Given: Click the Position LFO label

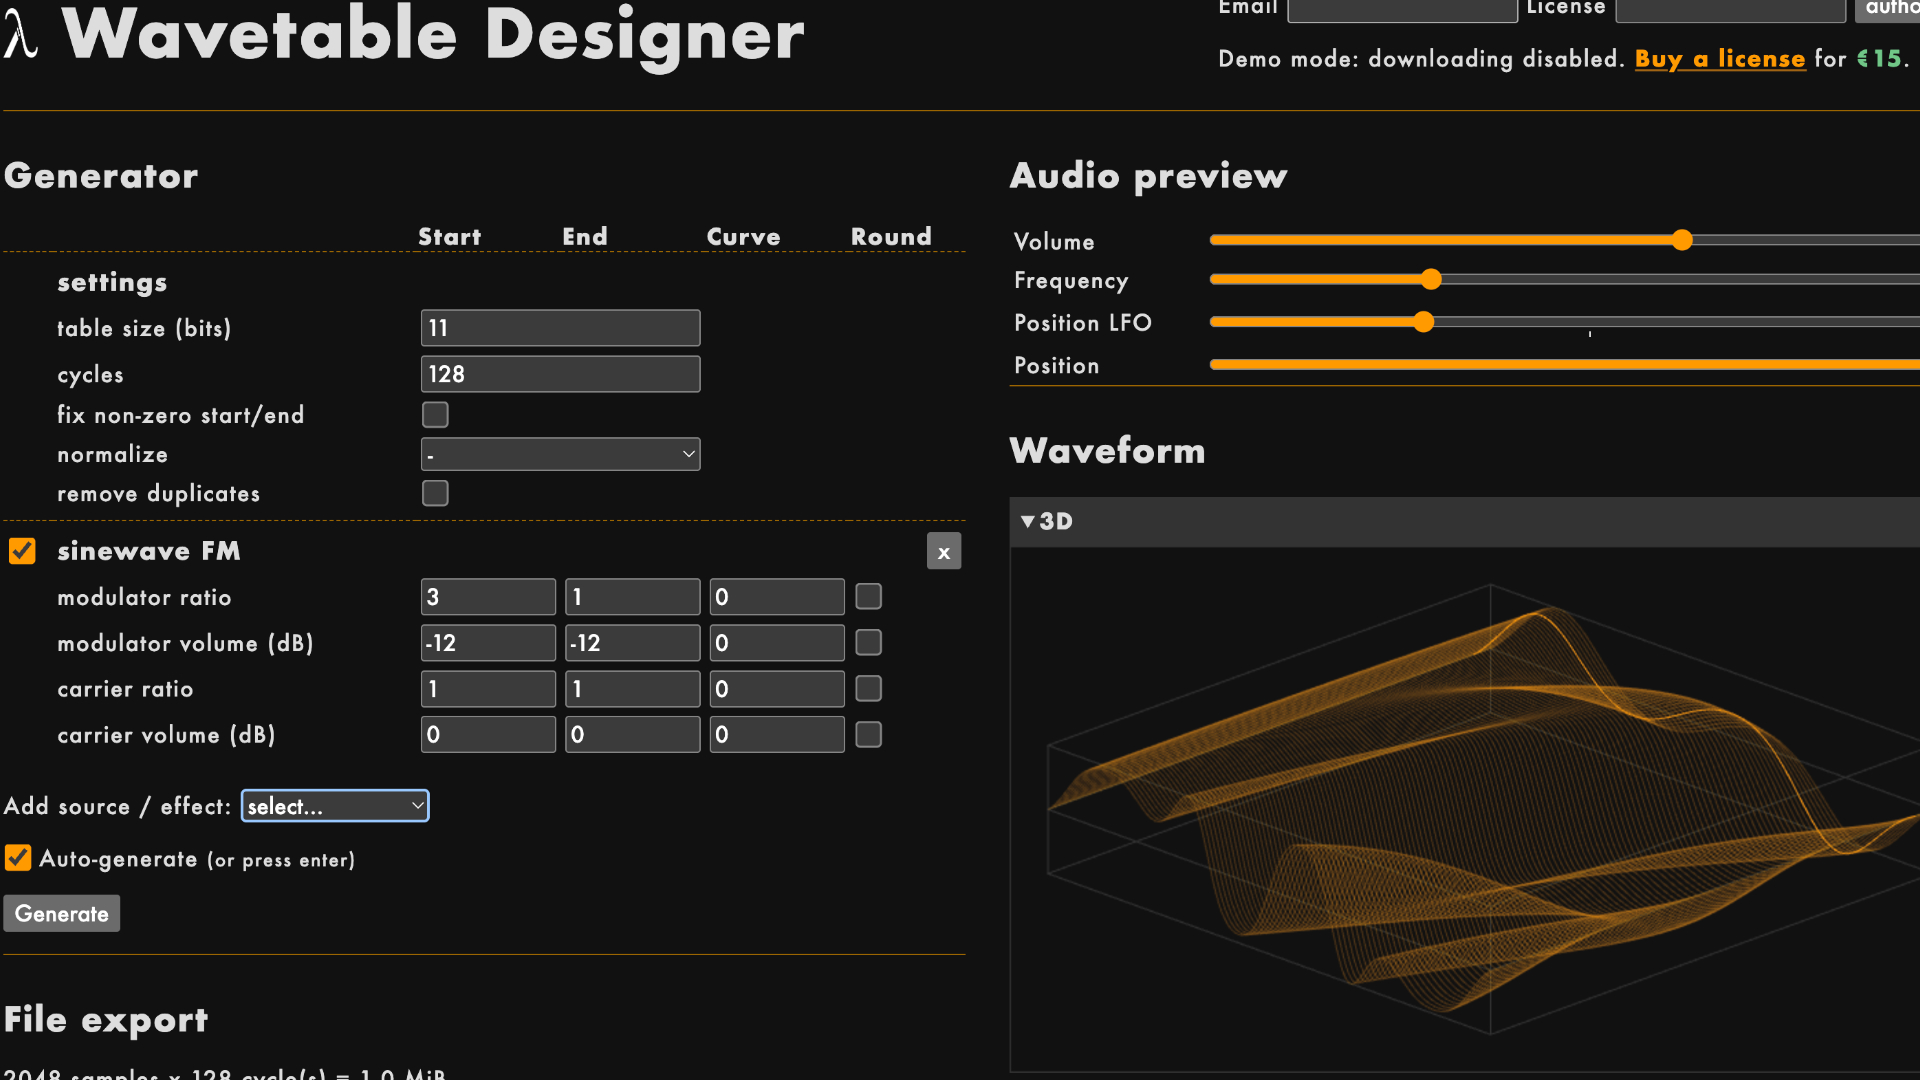Looking at the screenshot, I should pyautogui.click(x=1083, y=323).
